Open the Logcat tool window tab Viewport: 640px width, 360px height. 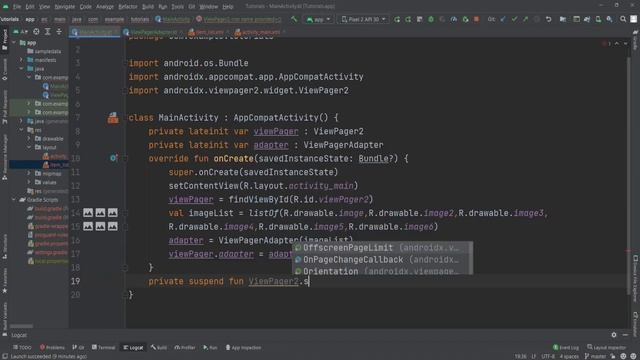(133, 348)
